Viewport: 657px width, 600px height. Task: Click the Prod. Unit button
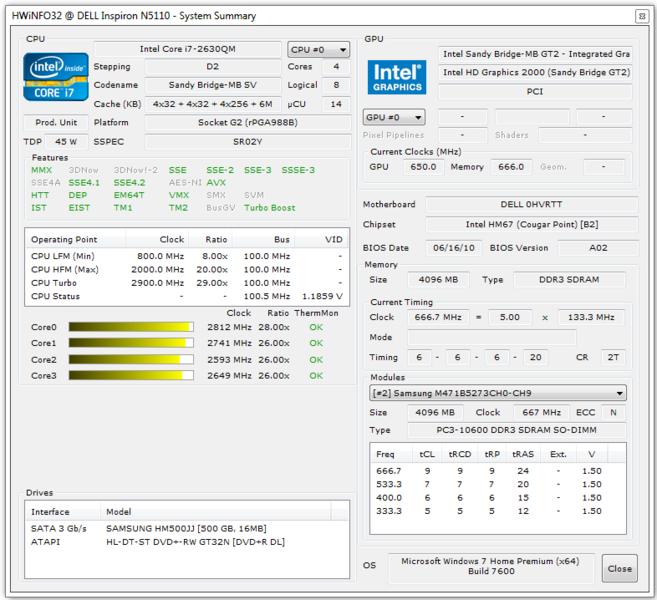(56, 122)
